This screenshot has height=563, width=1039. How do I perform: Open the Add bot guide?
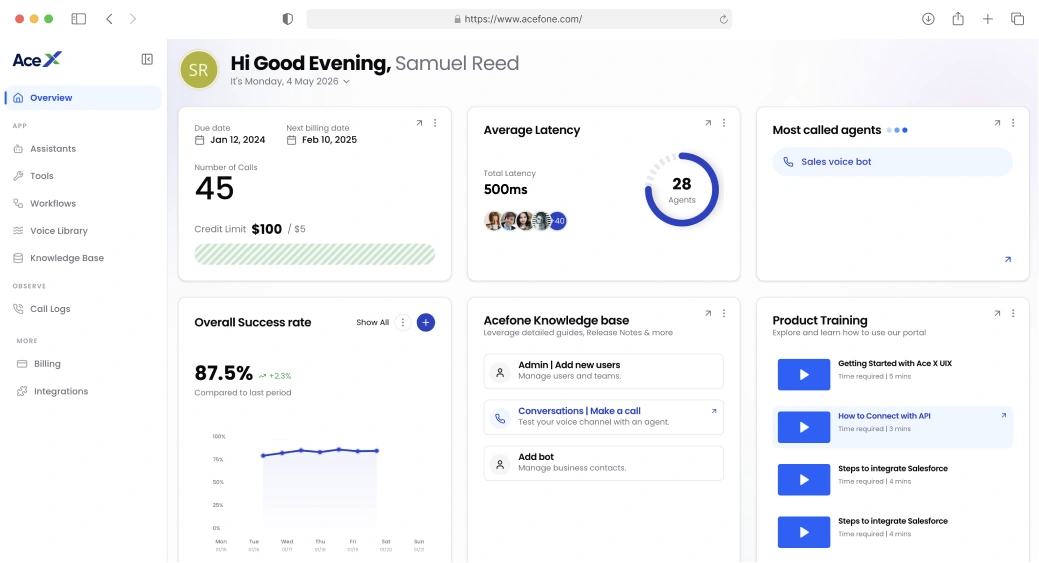point(604,463)
